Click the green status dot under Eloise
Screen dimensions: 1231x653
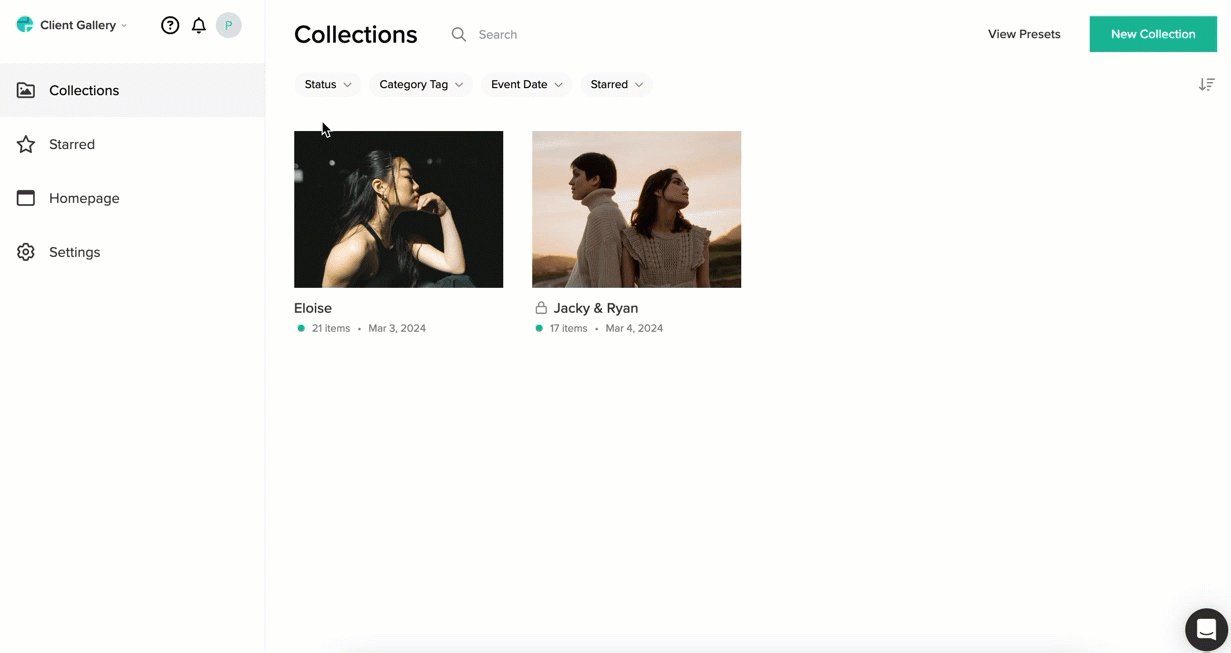point(300,327)
